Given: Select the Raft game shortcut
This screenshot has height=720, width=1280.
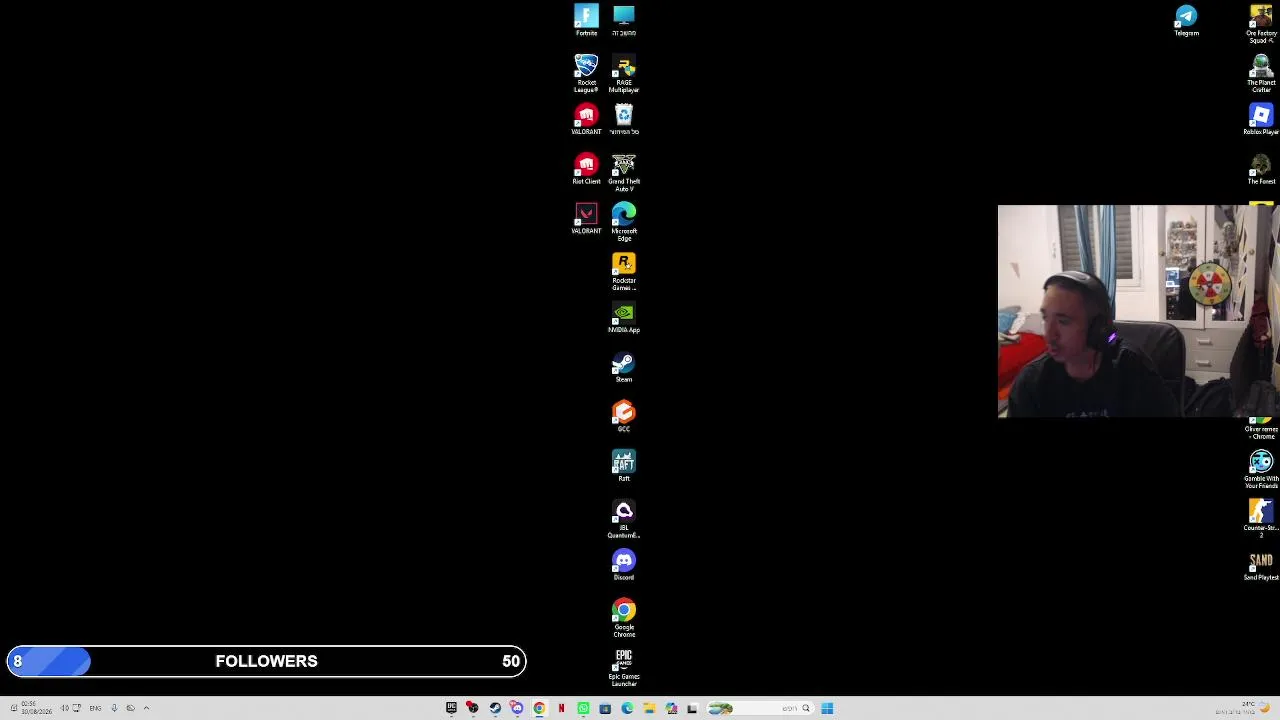Looking at the screenshot, I should [624, 466].
